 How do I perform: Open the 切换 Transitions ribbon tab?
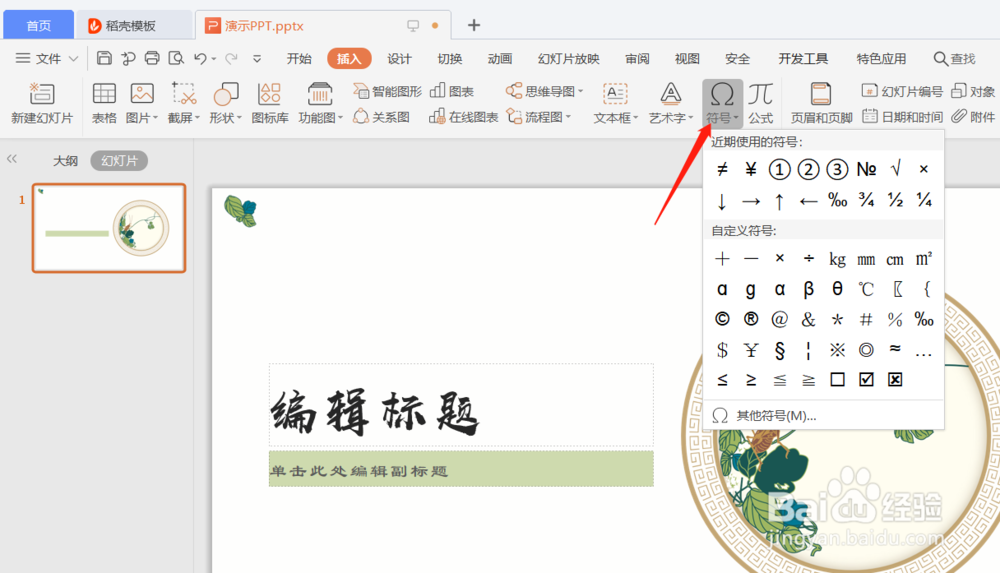pyautogui.click(x=450, y=59)
